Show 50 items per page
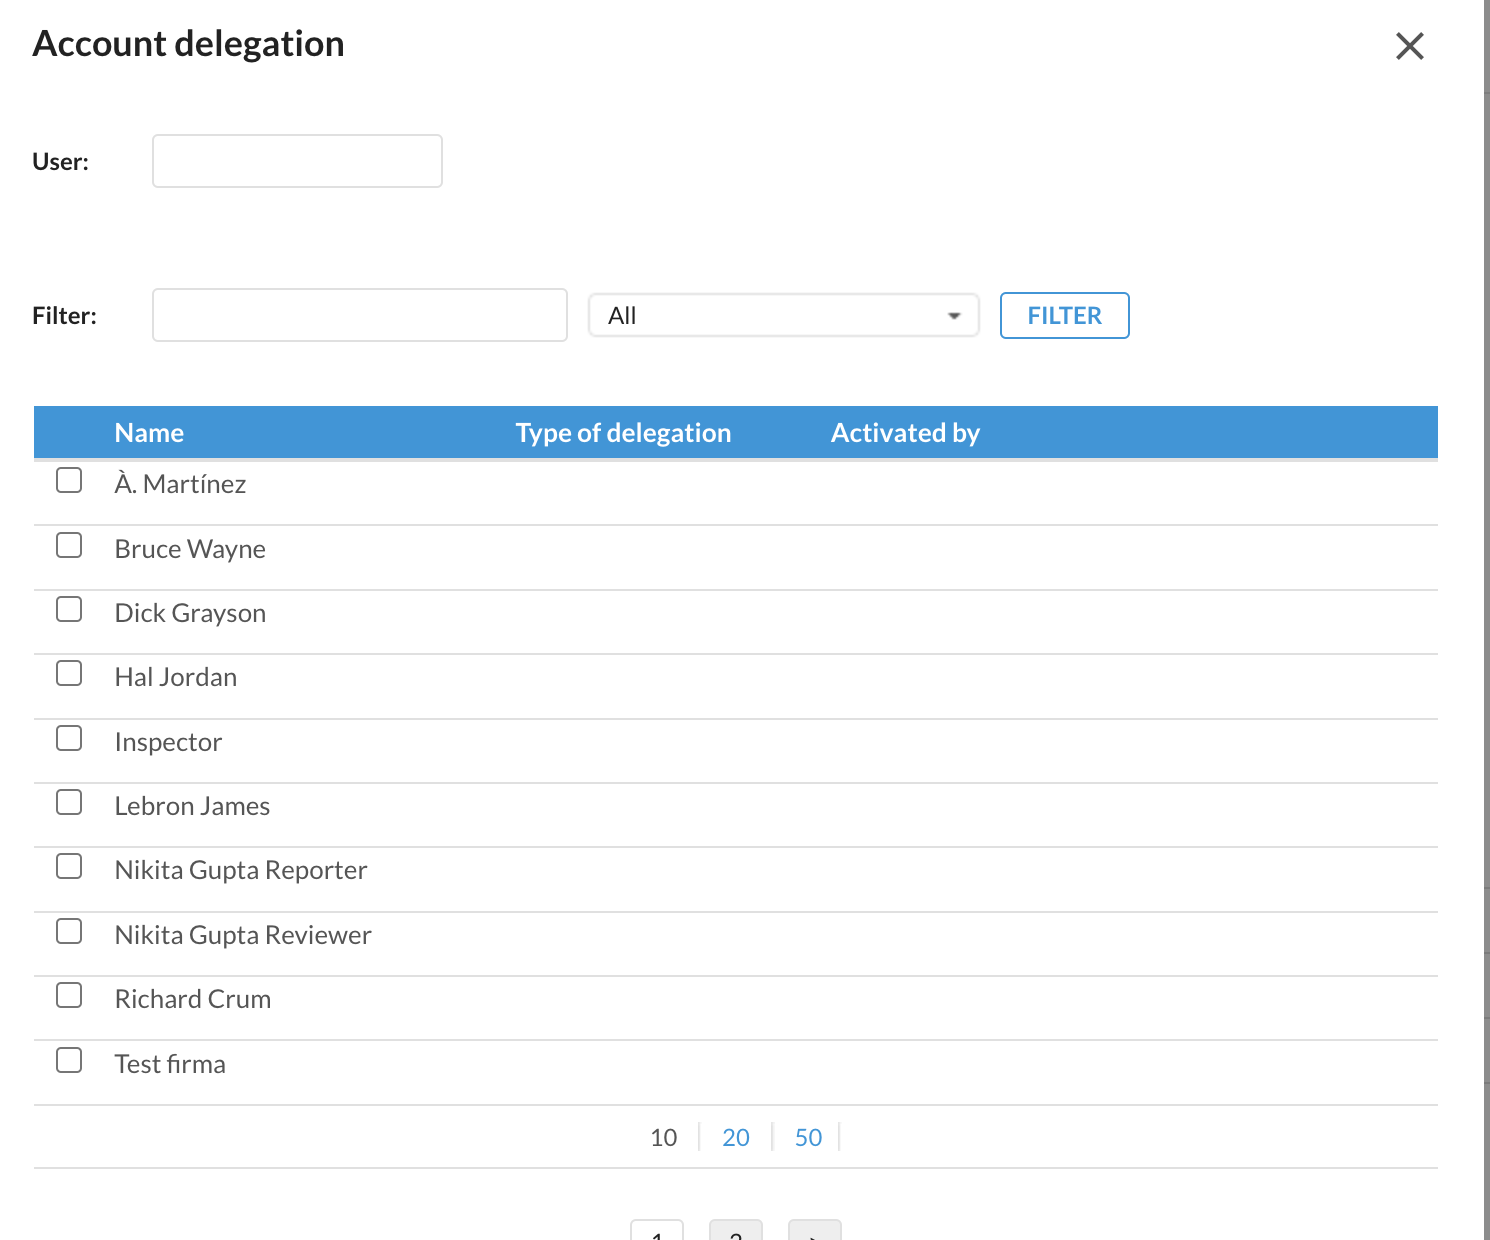Screen dimensions: 1490x1240 pos(808,1137)
